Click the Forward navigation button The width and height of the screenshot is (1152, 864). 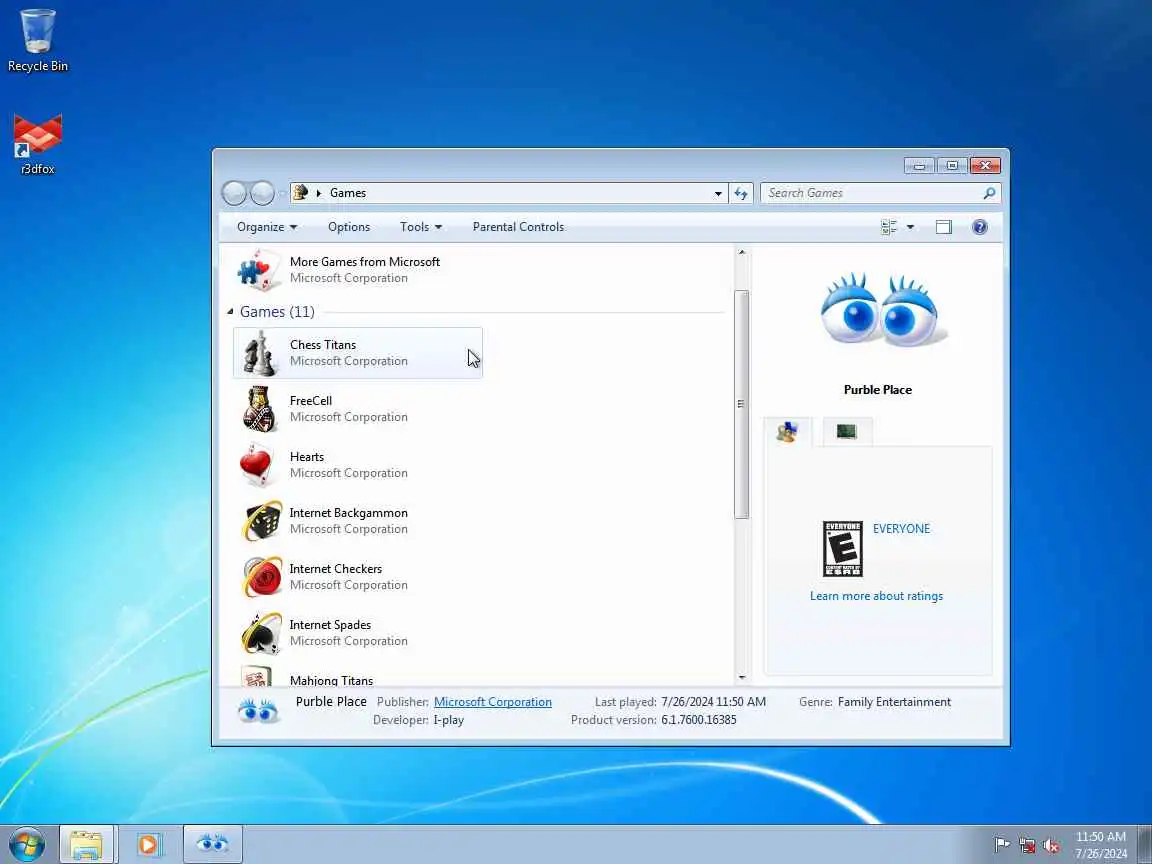[x=262, y=193]
